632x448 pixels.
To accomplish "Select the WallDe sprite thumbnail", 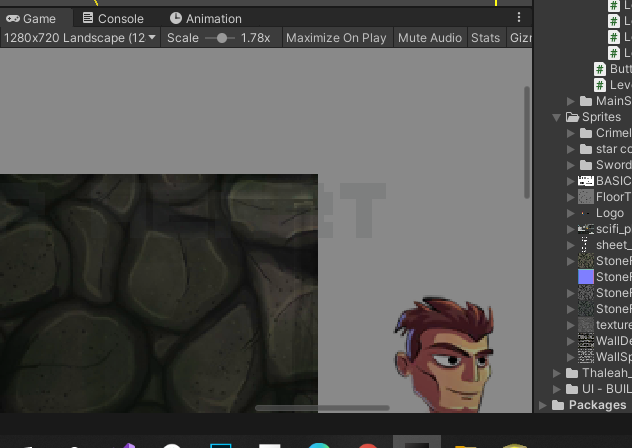I will tap(586, 341).
